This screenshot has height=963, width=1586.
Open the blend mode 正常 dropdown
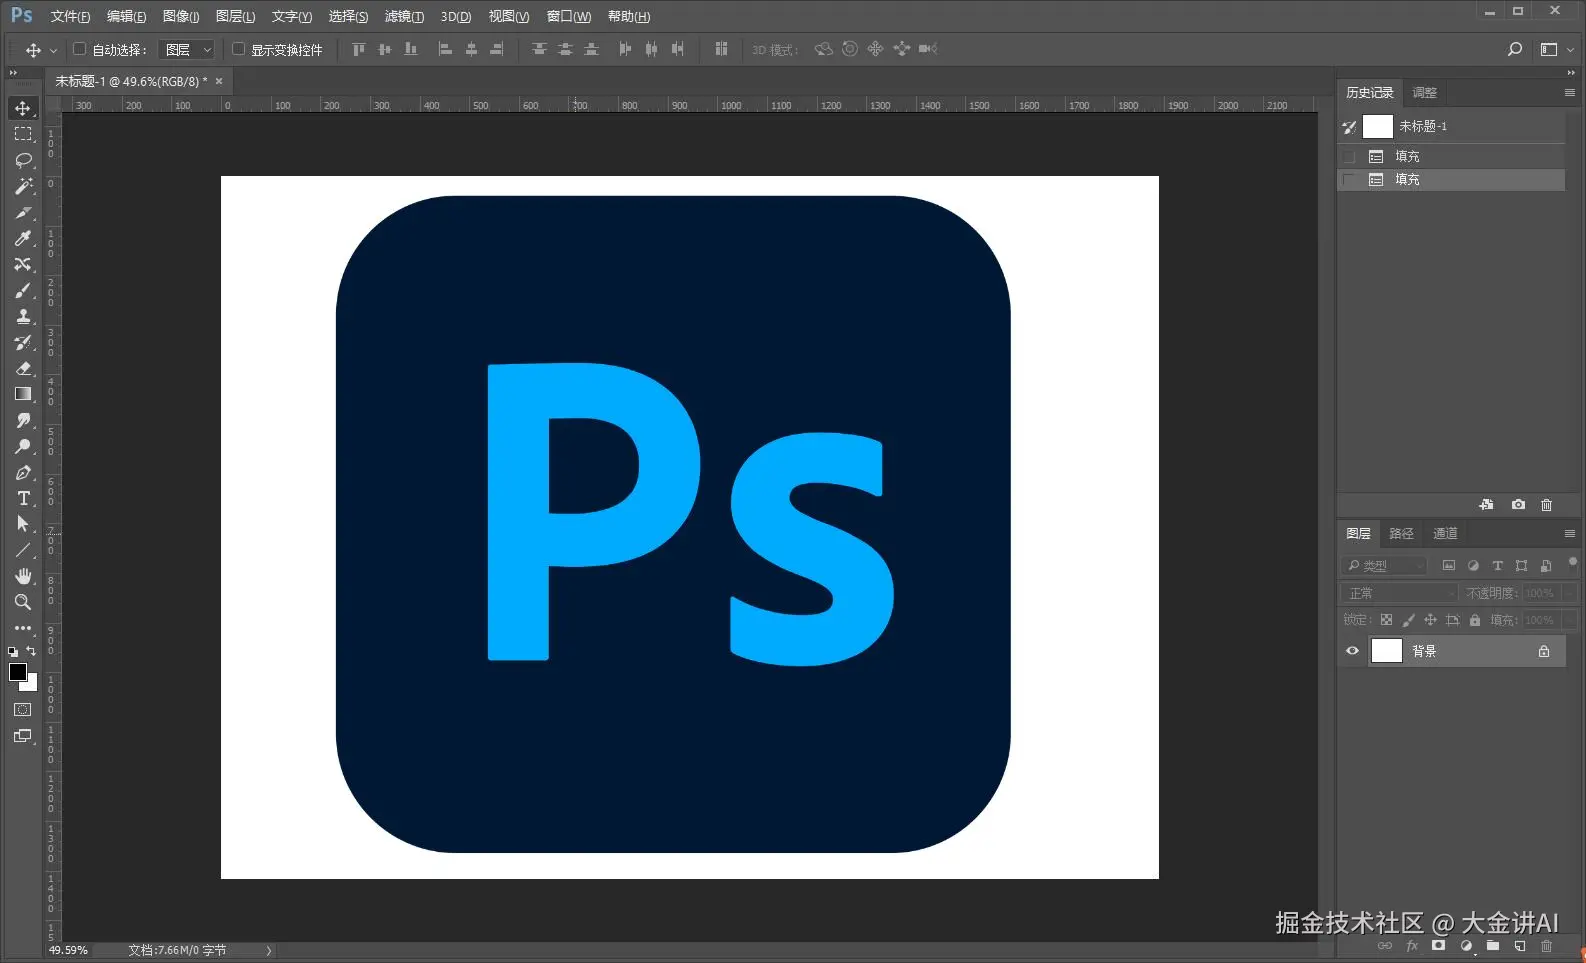[x=1399, y=593]
